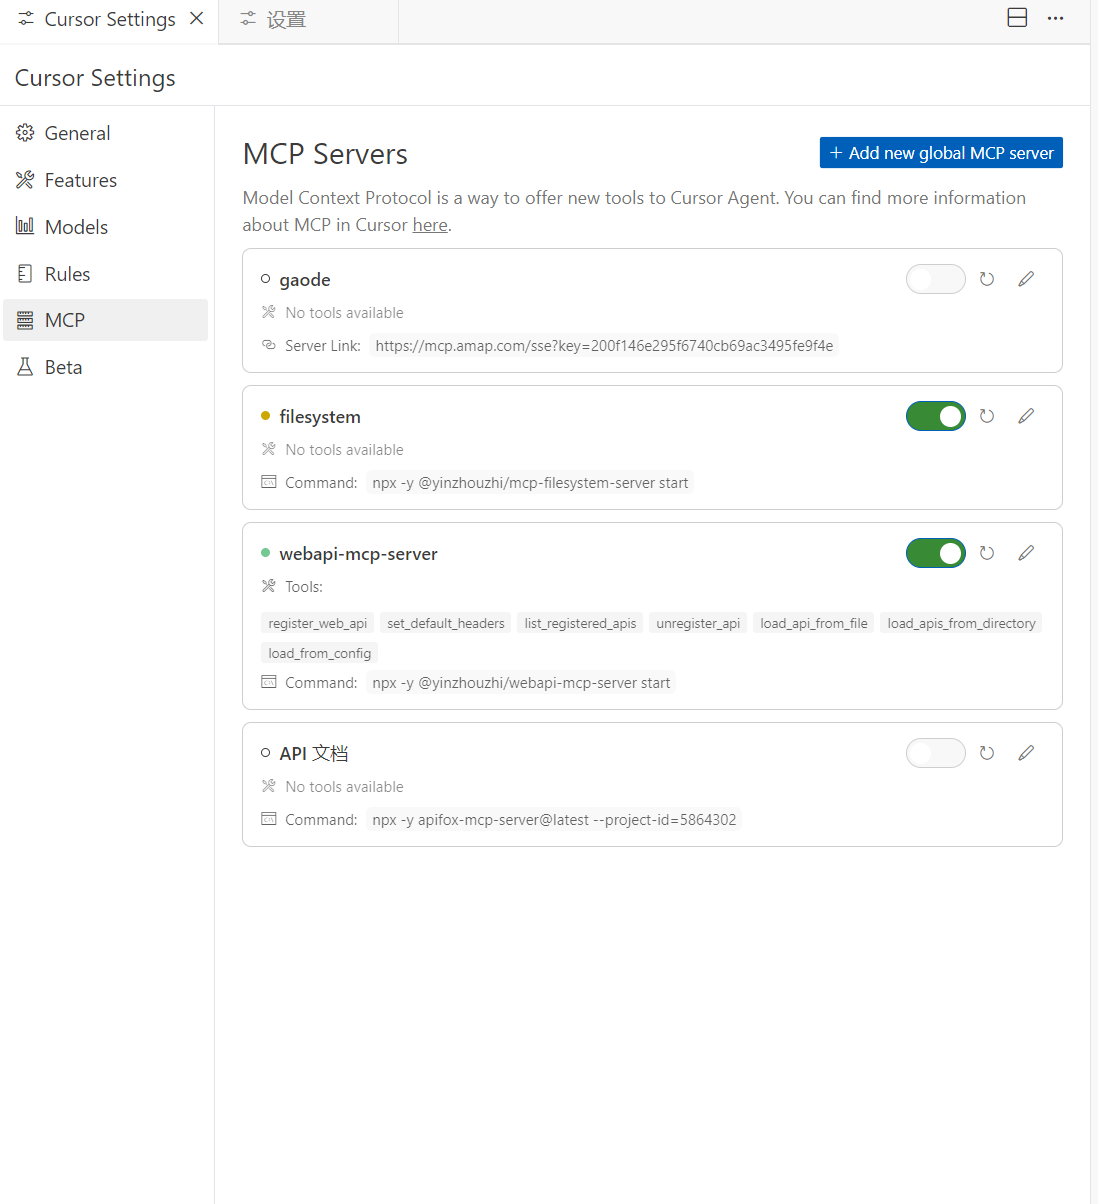The image size is (1098, 1204).
Task: Click the set_default_headers tool tag
Action: pyautogui.click(x=446, y=623)
